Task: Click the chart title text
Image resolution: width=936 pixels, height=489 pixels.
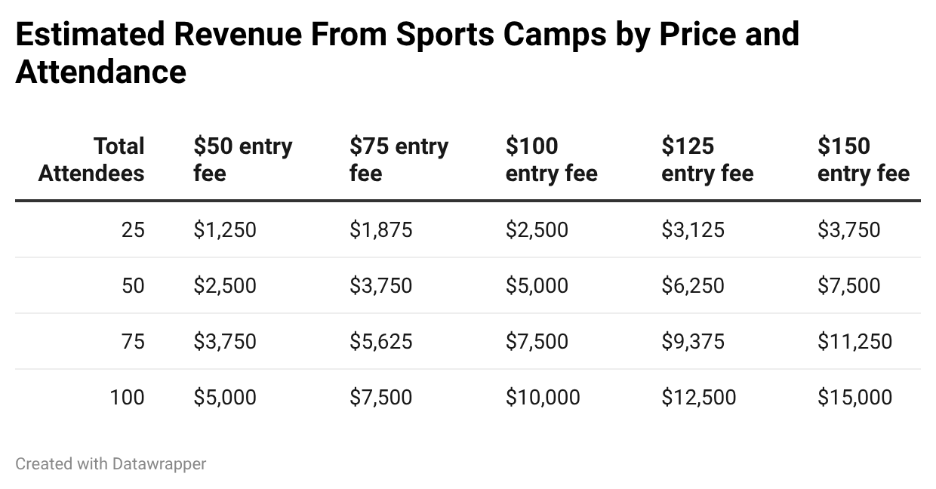Action: click(407, 53)
